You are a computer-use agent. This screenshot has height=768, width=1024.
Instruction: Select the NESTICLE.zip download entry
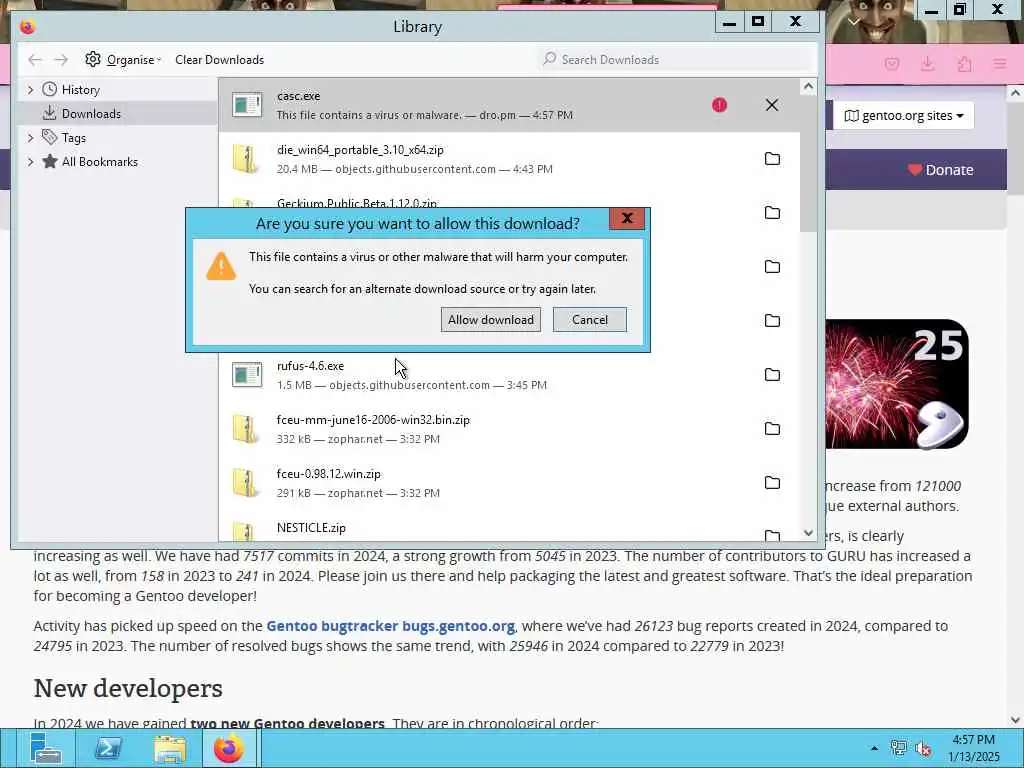[x=509, y=528]
